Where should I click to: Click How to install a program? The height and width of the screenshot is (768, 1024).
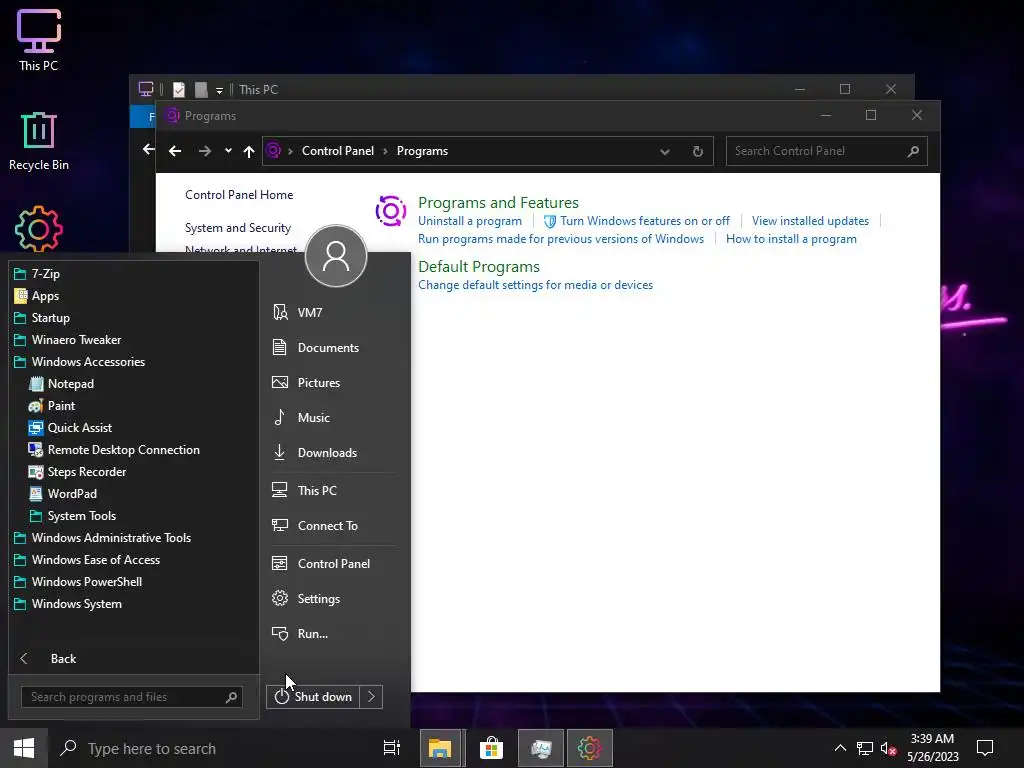point(792,239)
